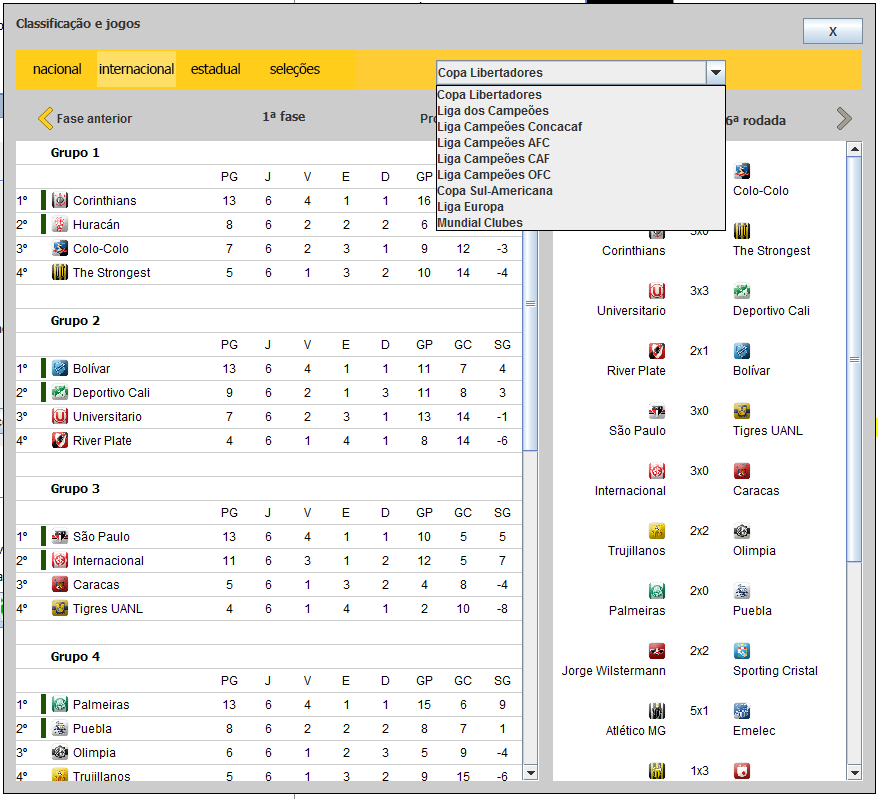Click the 3x3 score for Universitario match
878x799 pixels.
699,291
